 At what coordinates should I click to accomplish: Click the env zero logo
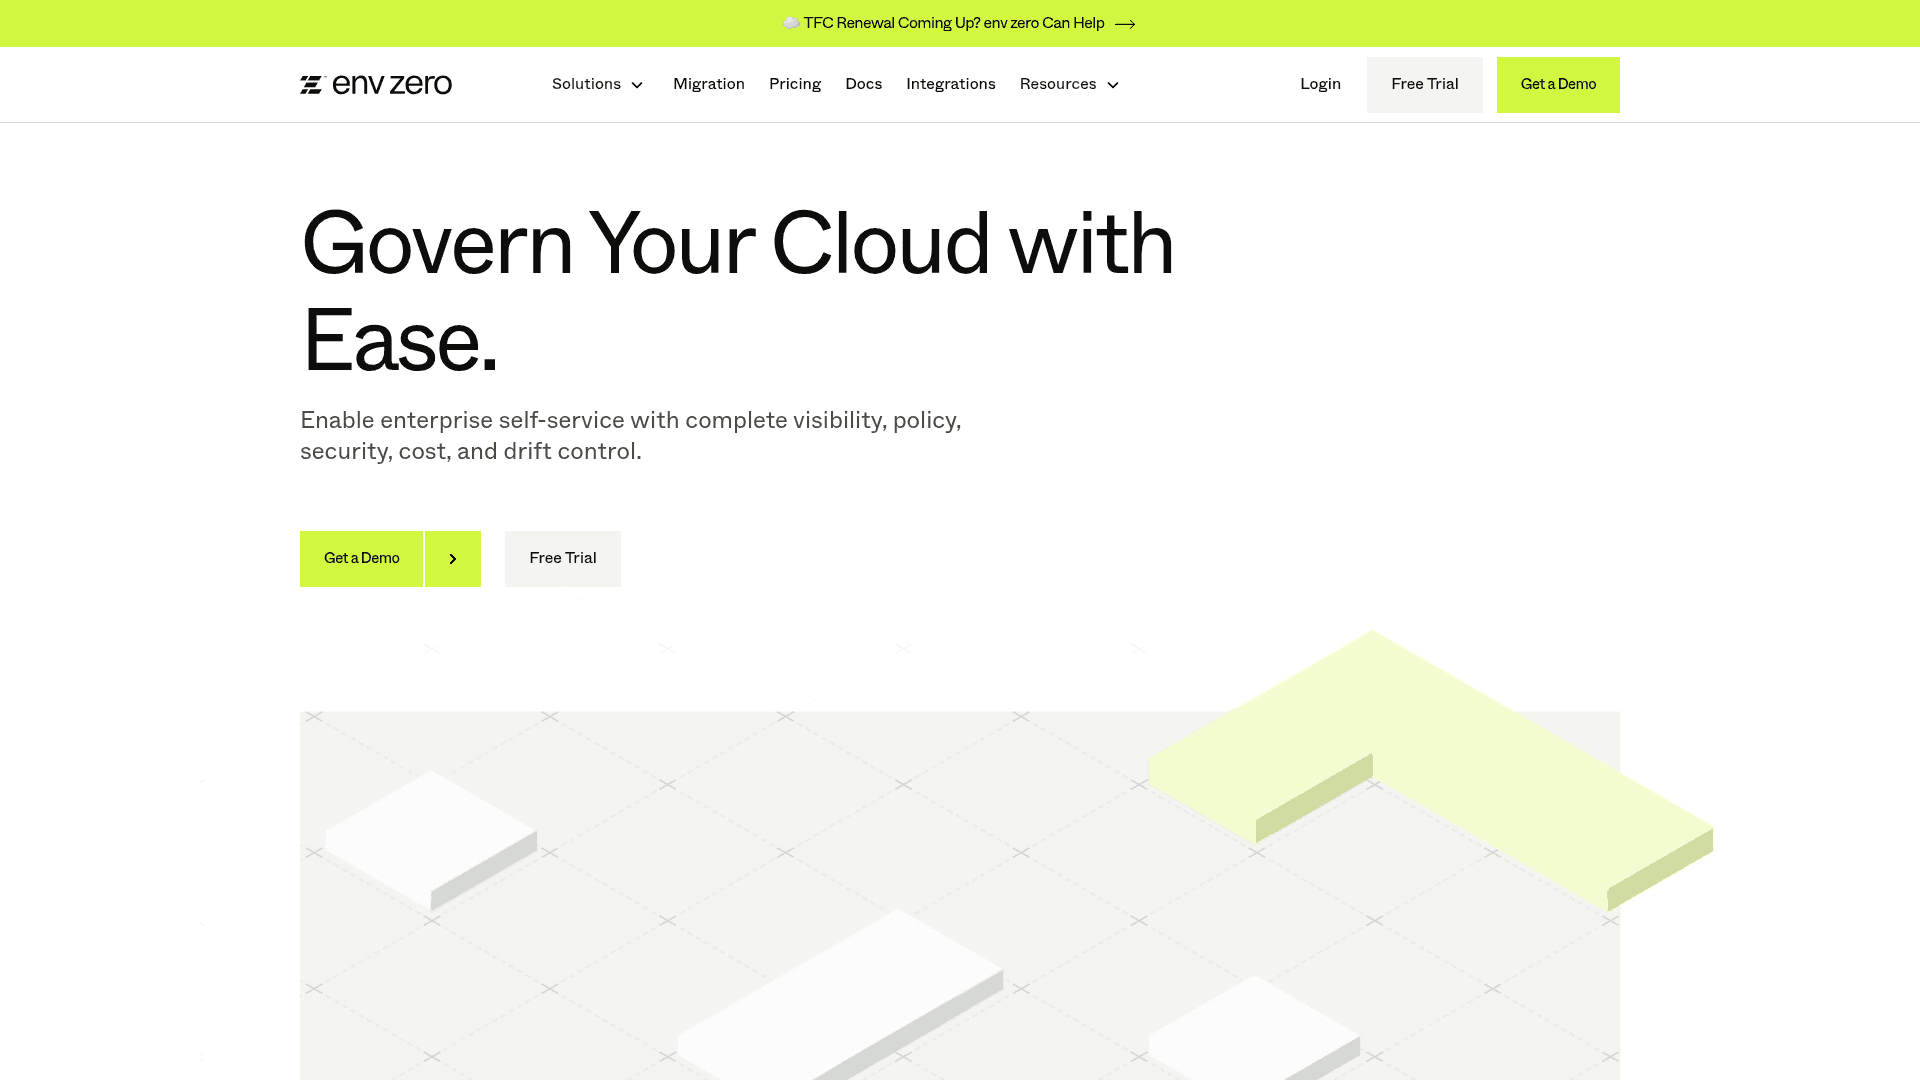point(376,84)
